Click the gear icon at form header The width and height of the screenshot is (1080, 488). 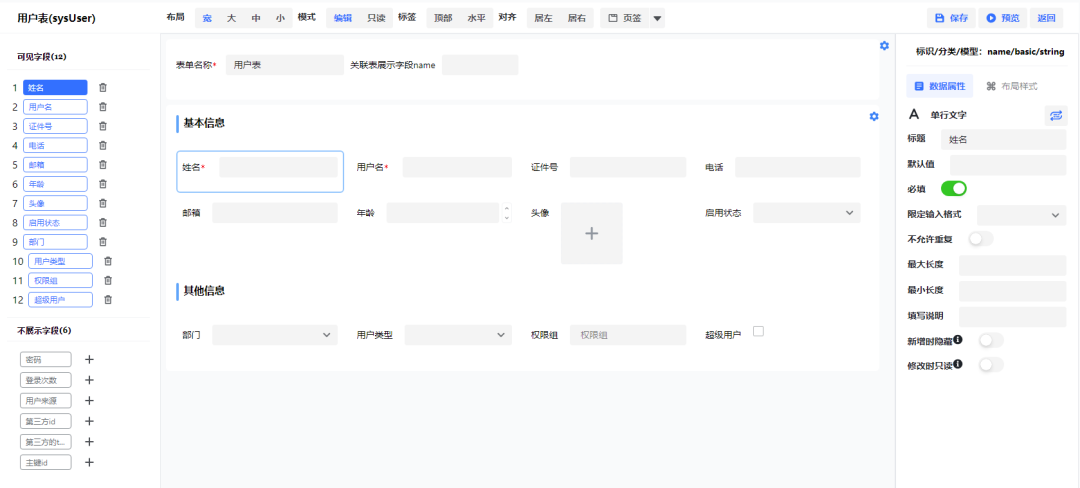click(x=884, y=46)
